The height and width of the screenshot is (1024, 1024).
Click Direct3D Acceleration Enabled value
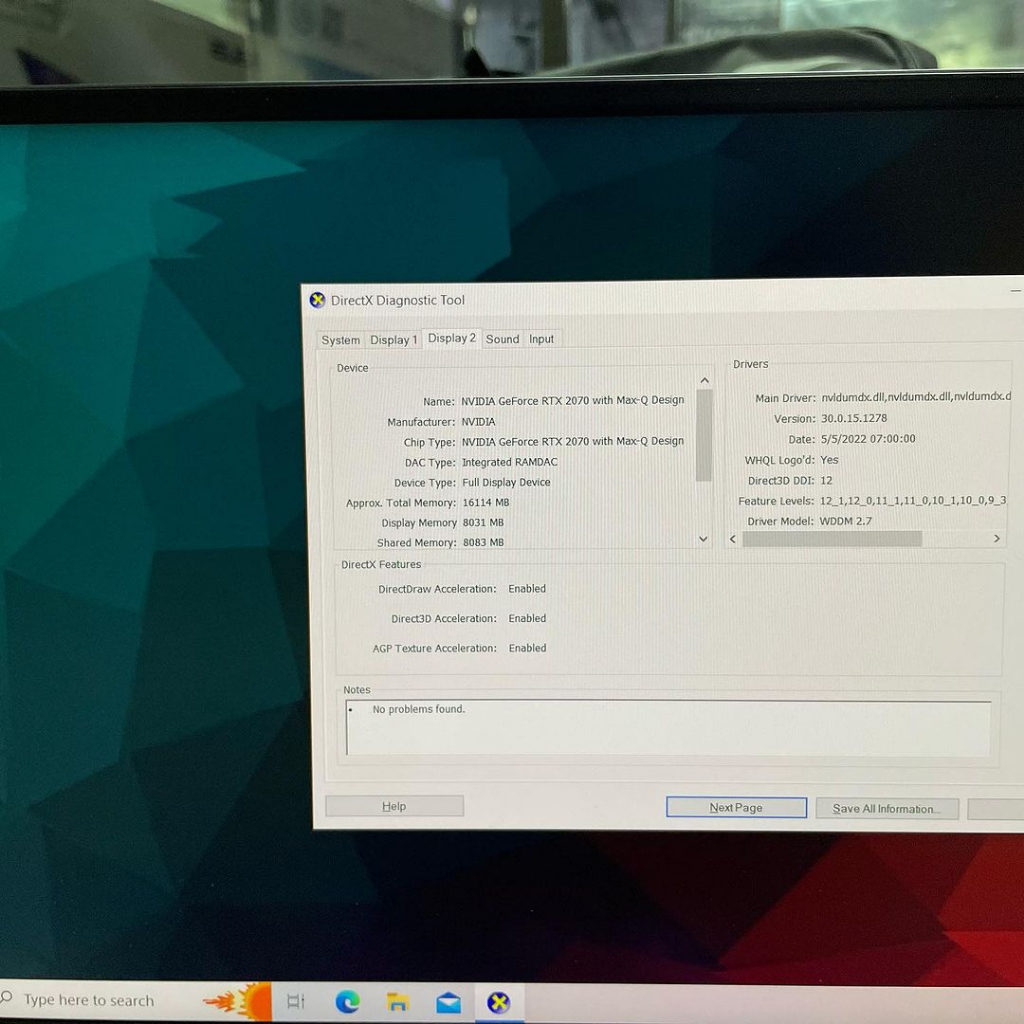coord(527,618)
